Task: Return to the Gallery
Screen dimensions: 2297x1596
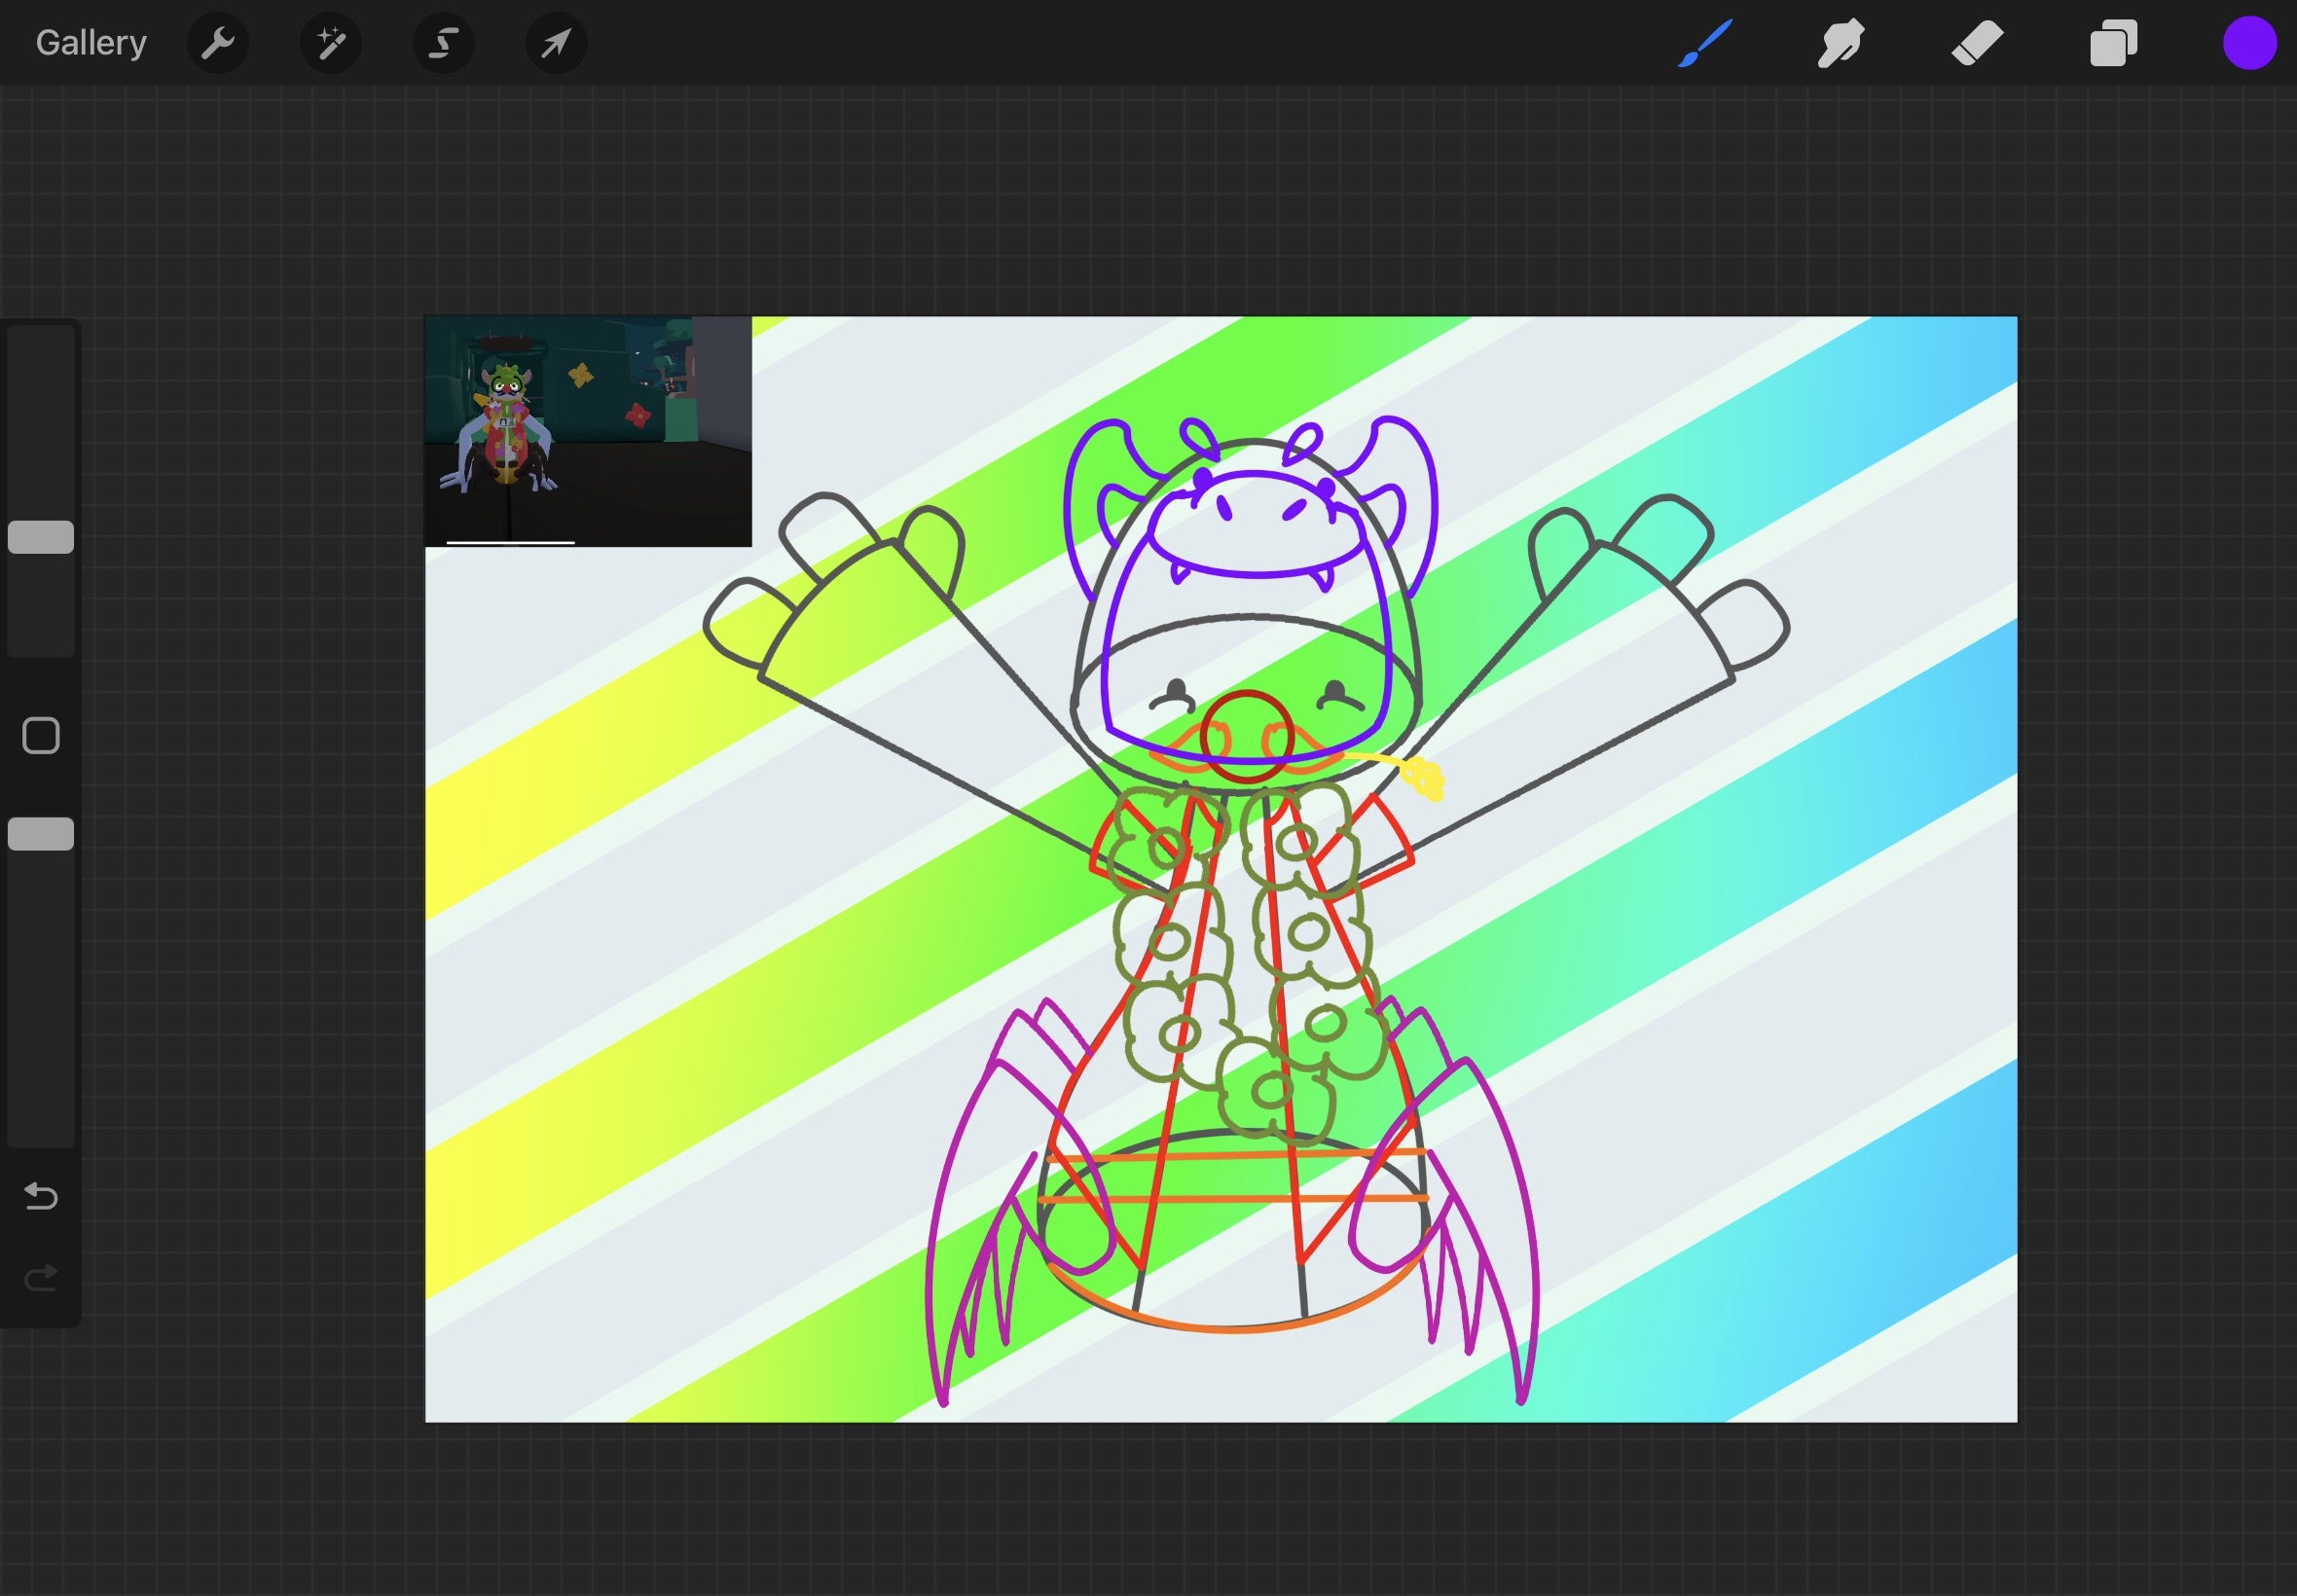Action: (x=91, y=43)
